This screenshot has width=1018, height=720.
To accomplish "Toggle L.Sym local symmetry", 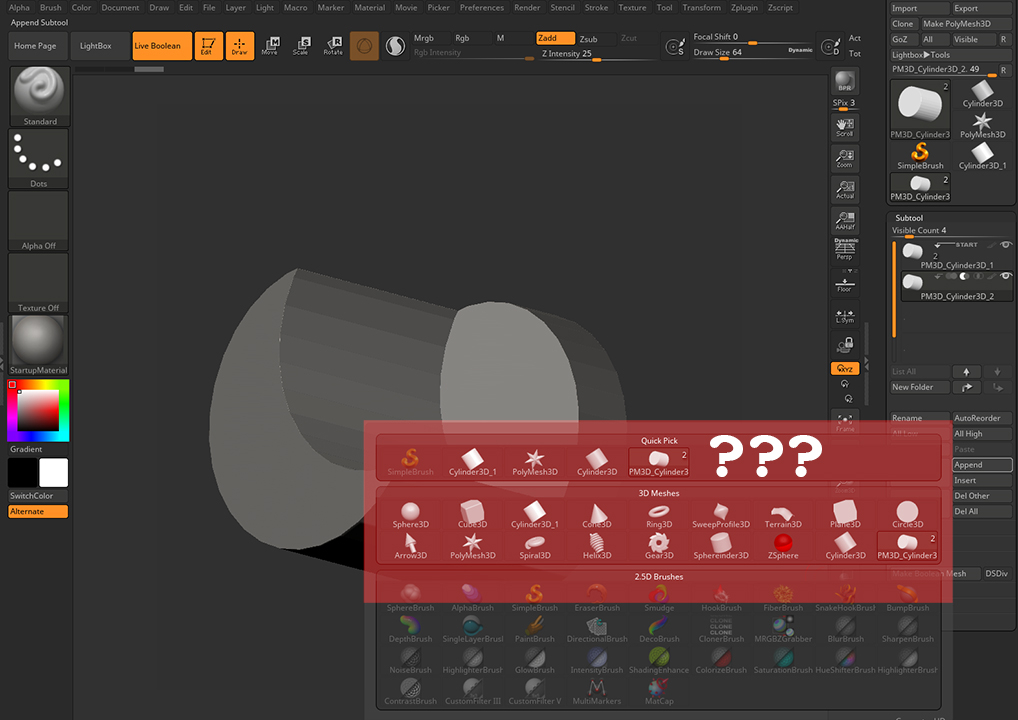I will click(x=845, y=314).
